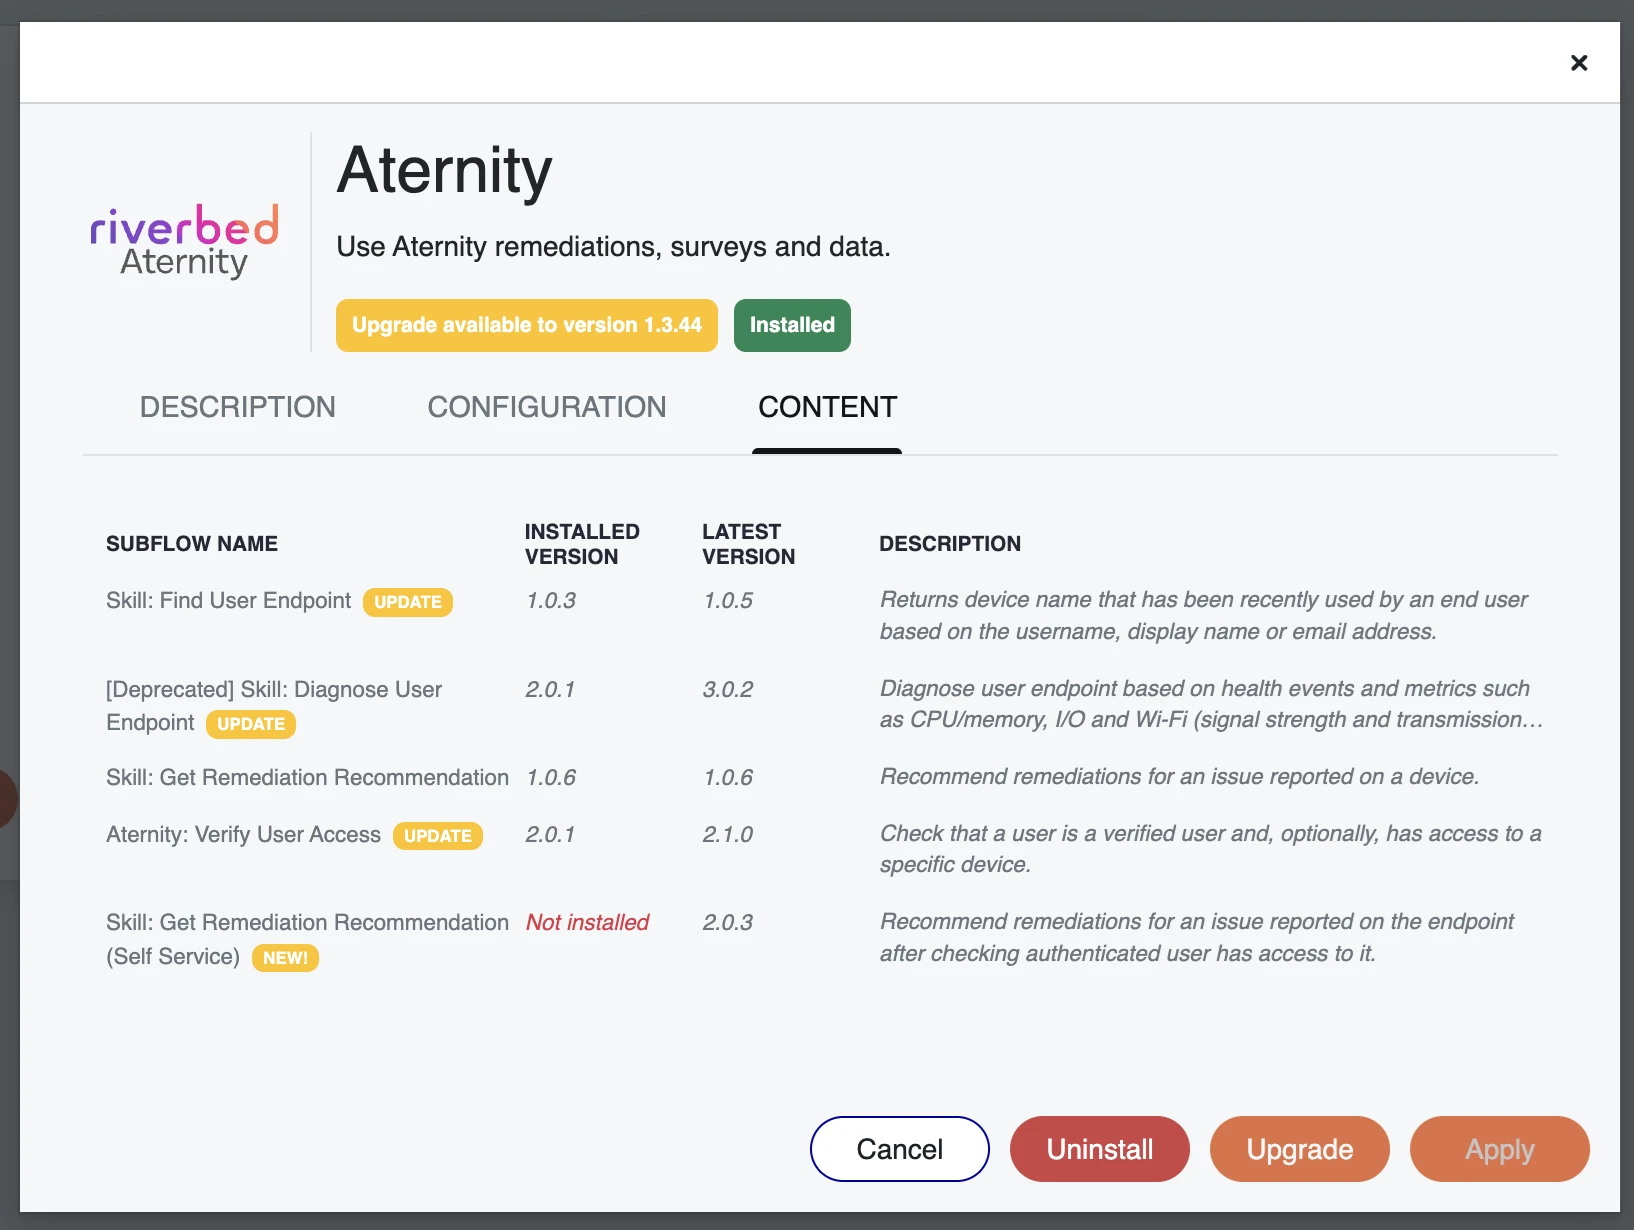Click the Riverbed Aternity logo
1634x1230 pixels.
tap(185, 242)
